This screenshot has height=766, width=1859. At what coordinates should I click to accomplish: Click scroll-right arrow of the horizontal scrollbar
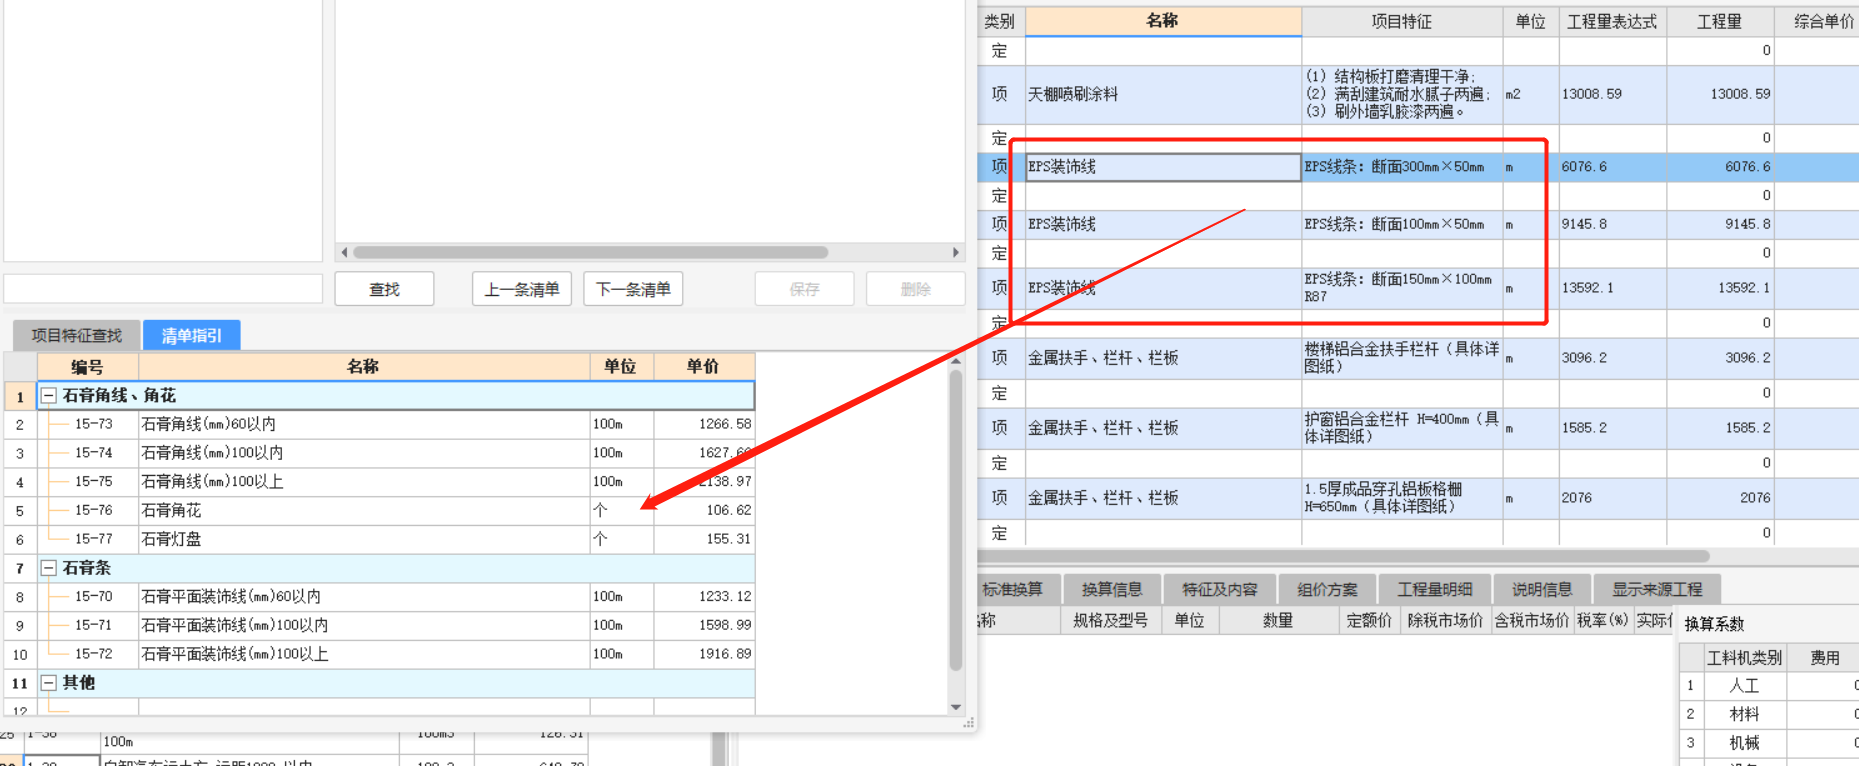(x=956, y=252)
